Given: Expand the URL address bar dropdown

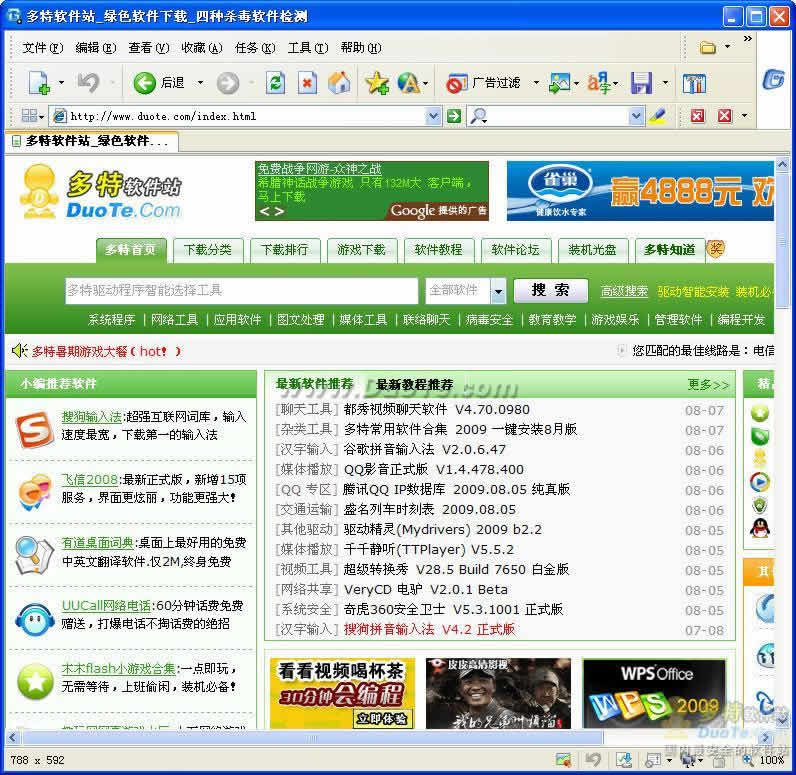Looking at the screenshot, I should [x=433, y=116].
